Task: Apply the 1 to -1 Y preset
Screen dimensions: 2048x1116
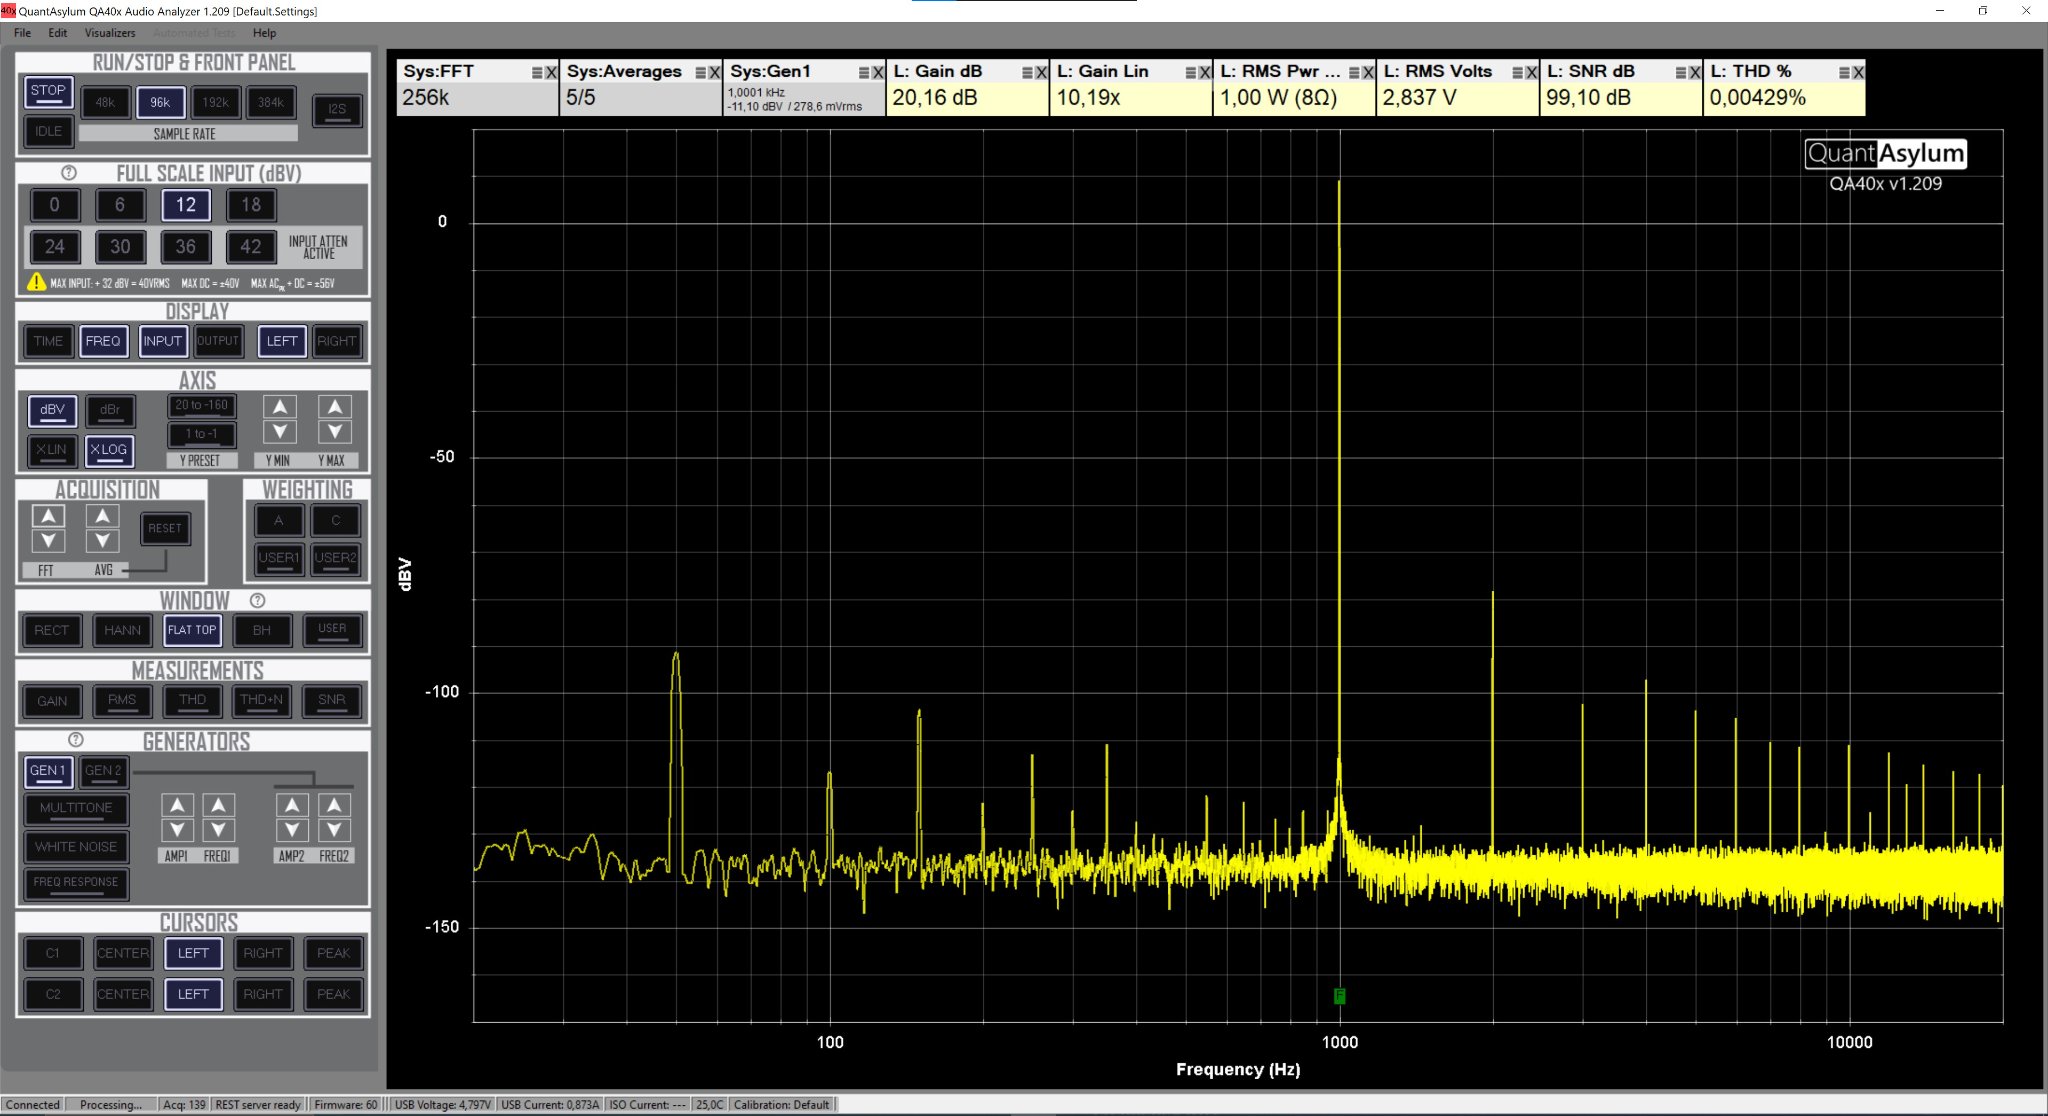Action: (202, 434)
